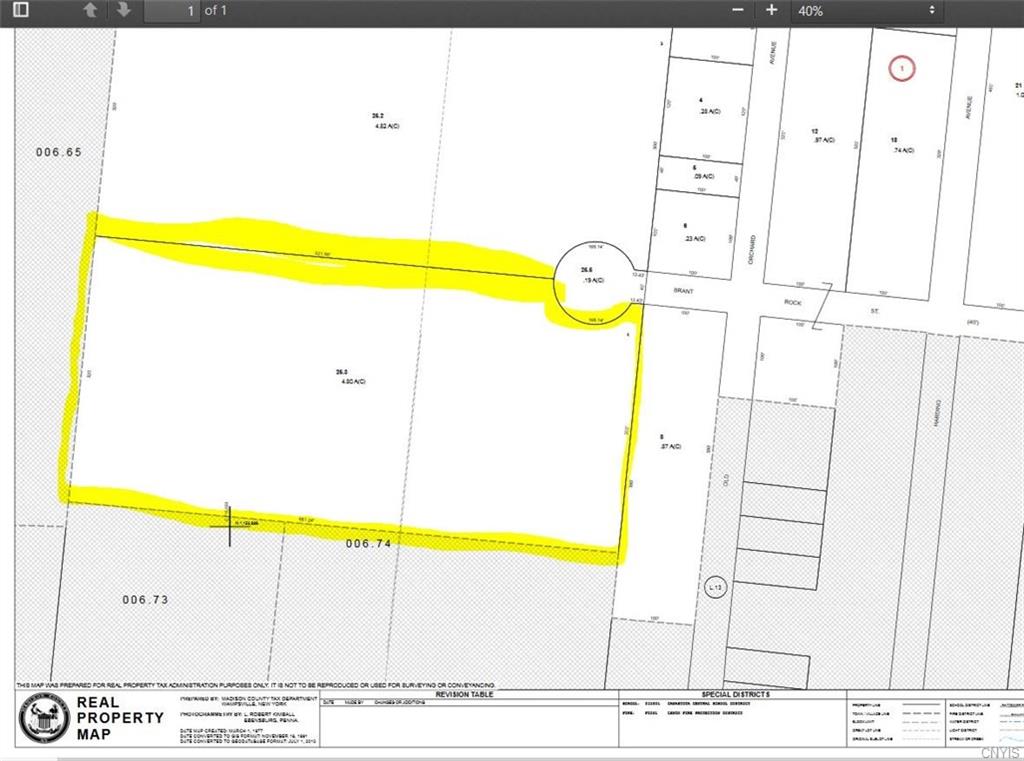Click the BRANT street label

(683, 291)
